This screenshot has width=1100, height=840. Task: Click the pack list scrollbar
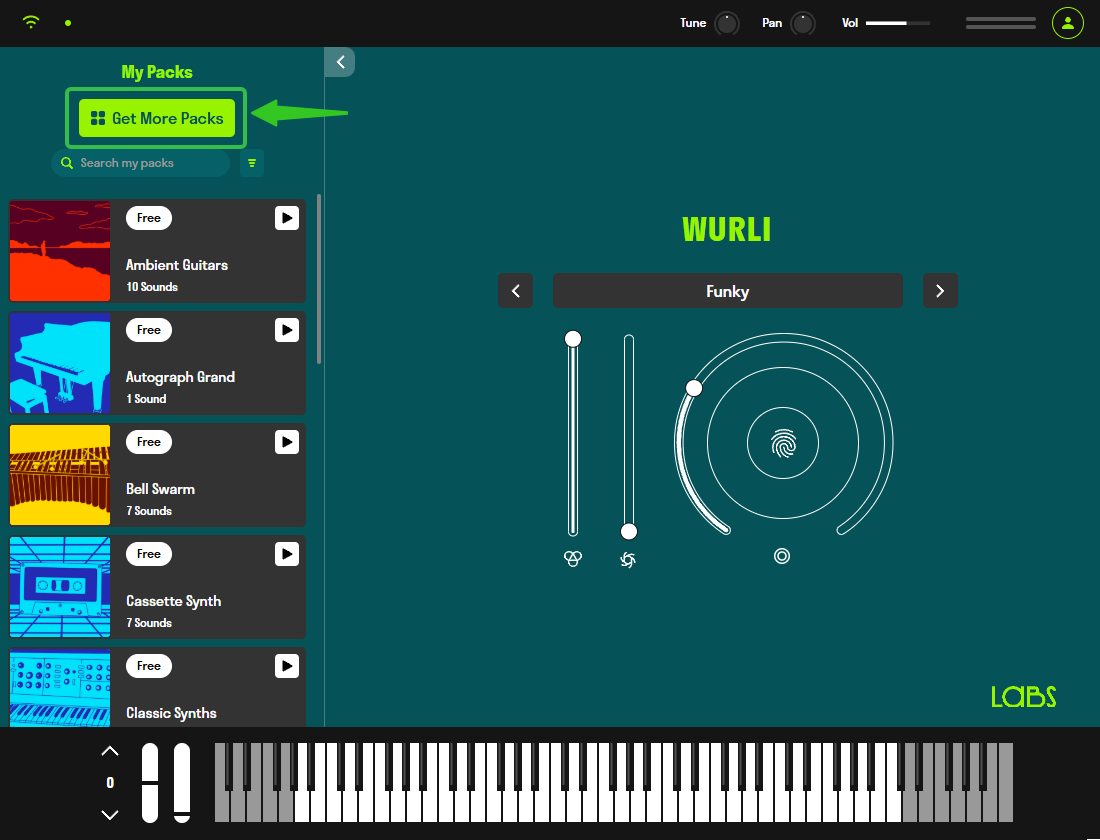coord(319,279)
